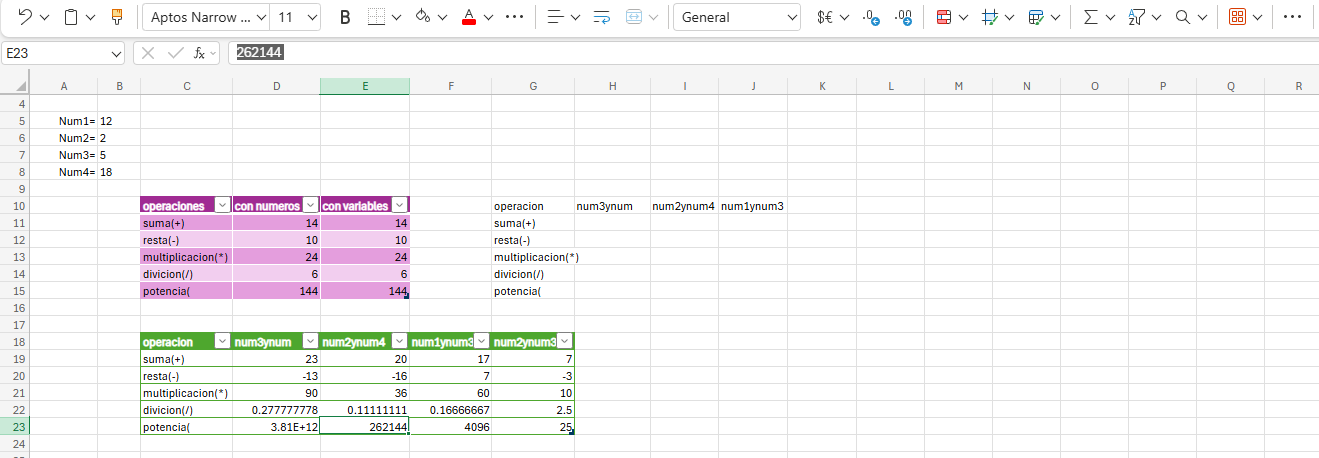Select column E header

click(364, 86)
